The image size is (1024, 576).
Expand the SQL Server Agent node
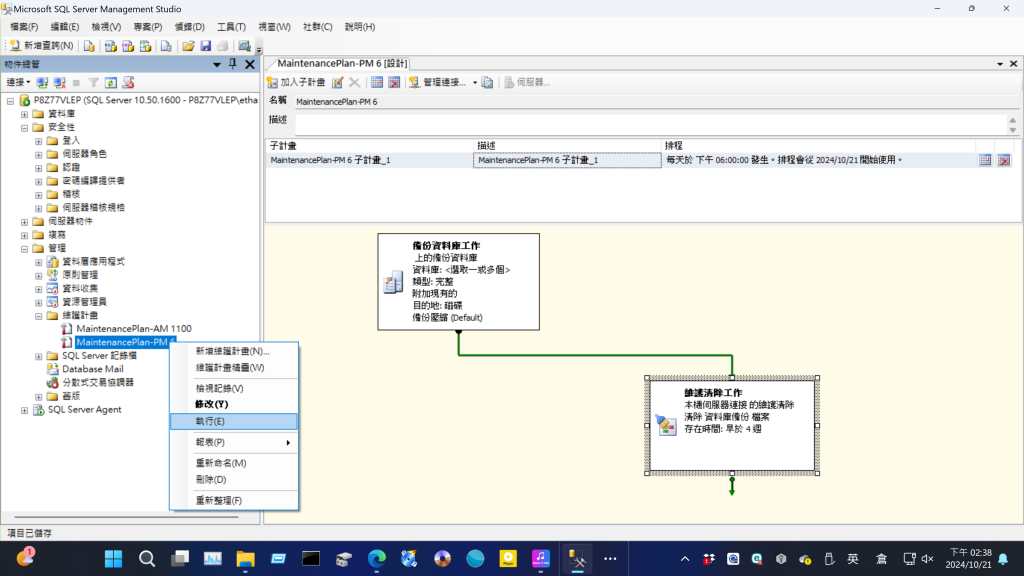tap(25, 409)
